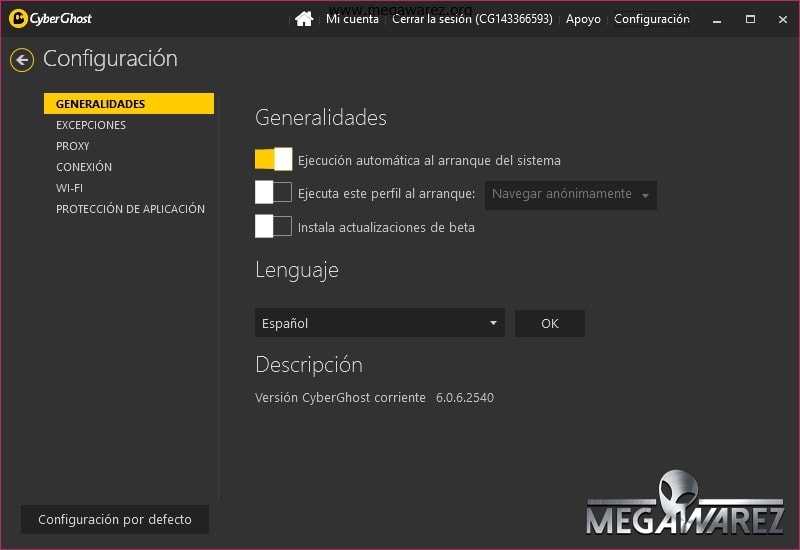Screen dimensions: 800x550
Task: Click the Instala actualizaciones de beta label
Action: click(x=386, y=228)
